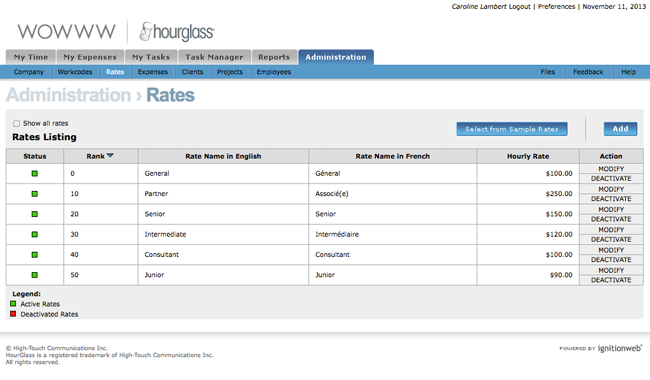Click green status icon for Intermediate rate
Screen dimensions: 650x380
(35, 234)
